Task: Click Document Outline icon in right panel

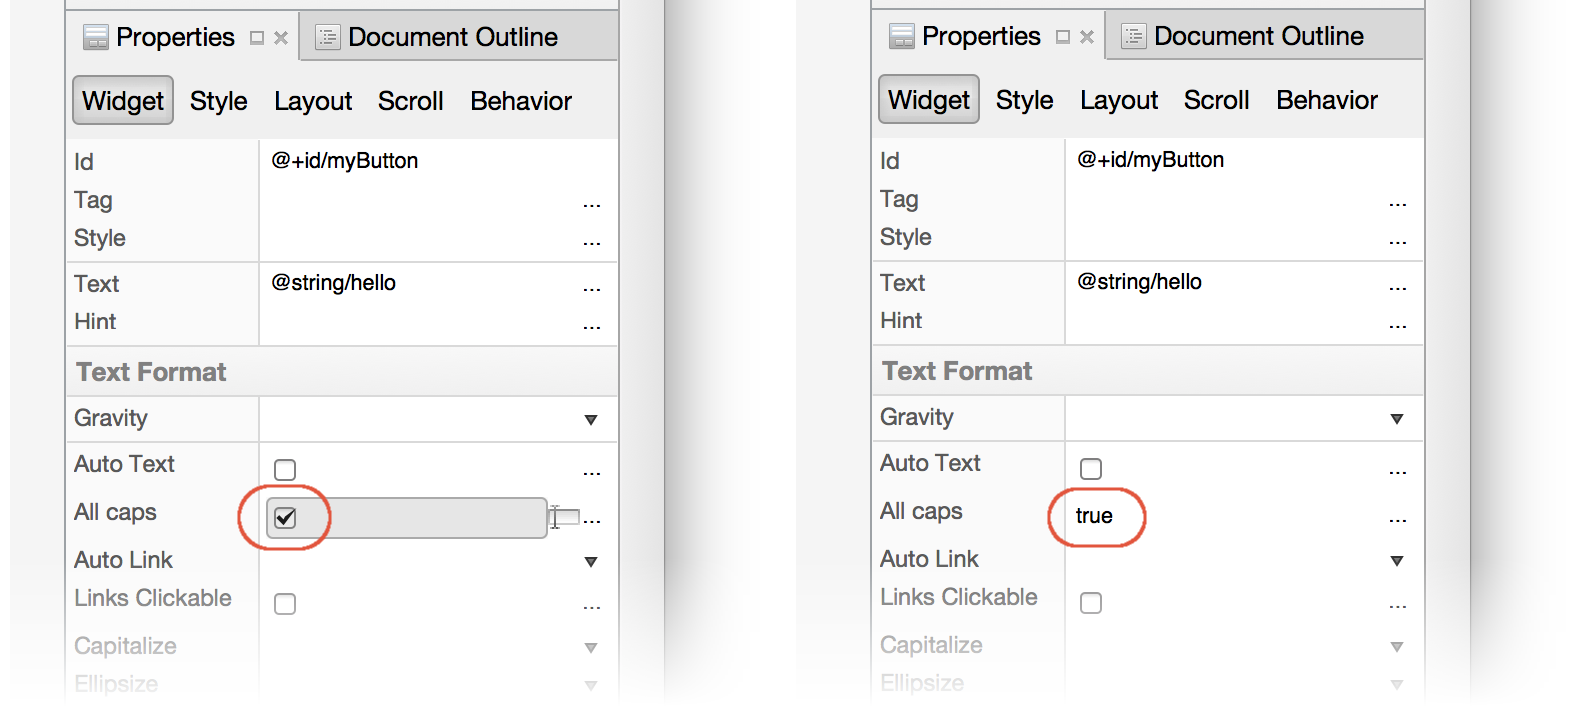Action: [1133, 37]
